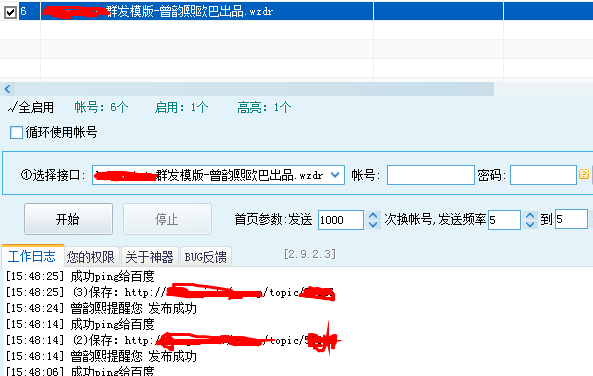This screenshot has height=376, width=593.
Task: Switch to the 工作日志 tab
Action: [x=33, y=256]
